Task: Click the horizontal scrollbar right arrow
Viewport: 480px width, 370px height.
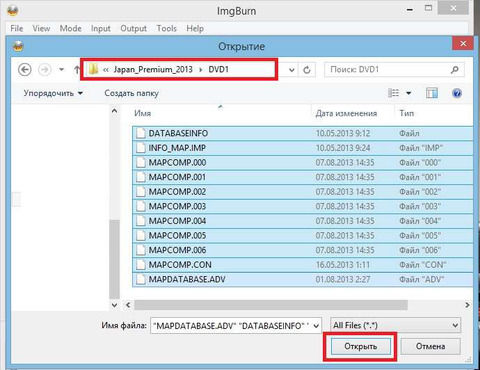Action: [467, 305]
